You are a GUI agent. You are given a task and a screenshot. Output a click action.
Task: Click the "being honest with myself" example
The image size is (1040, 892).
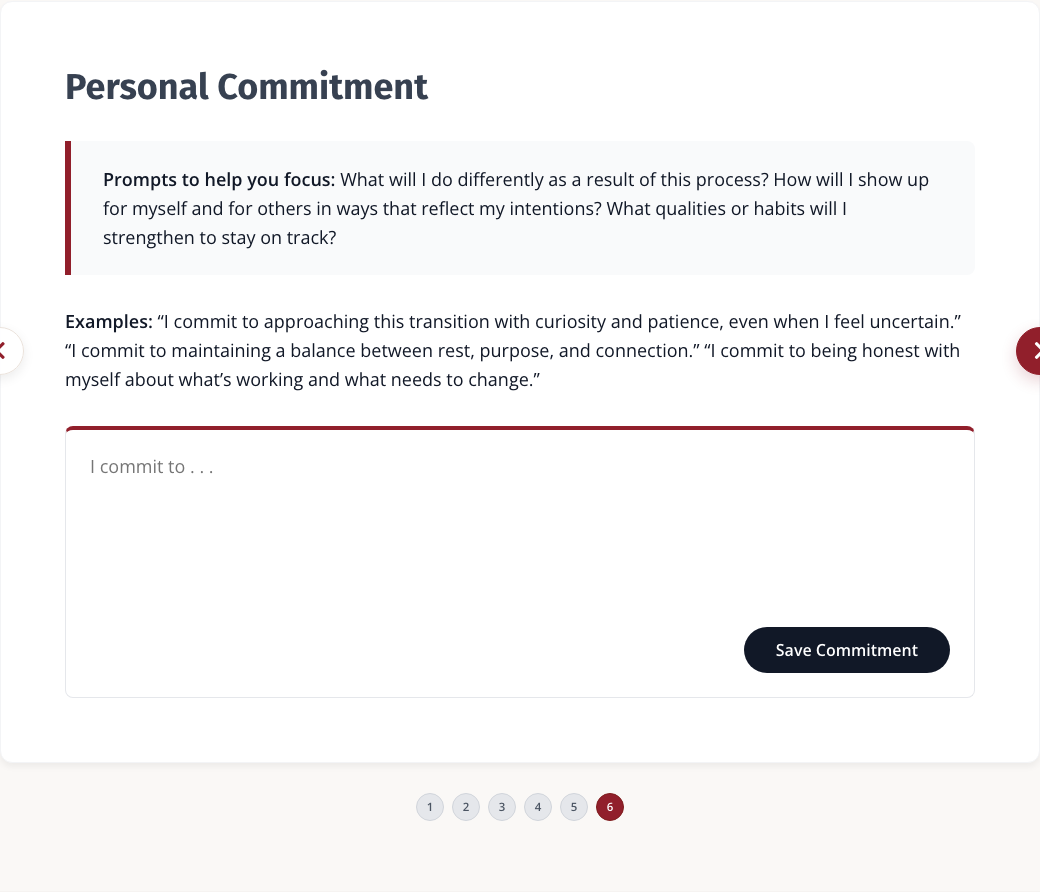(512, 365)
